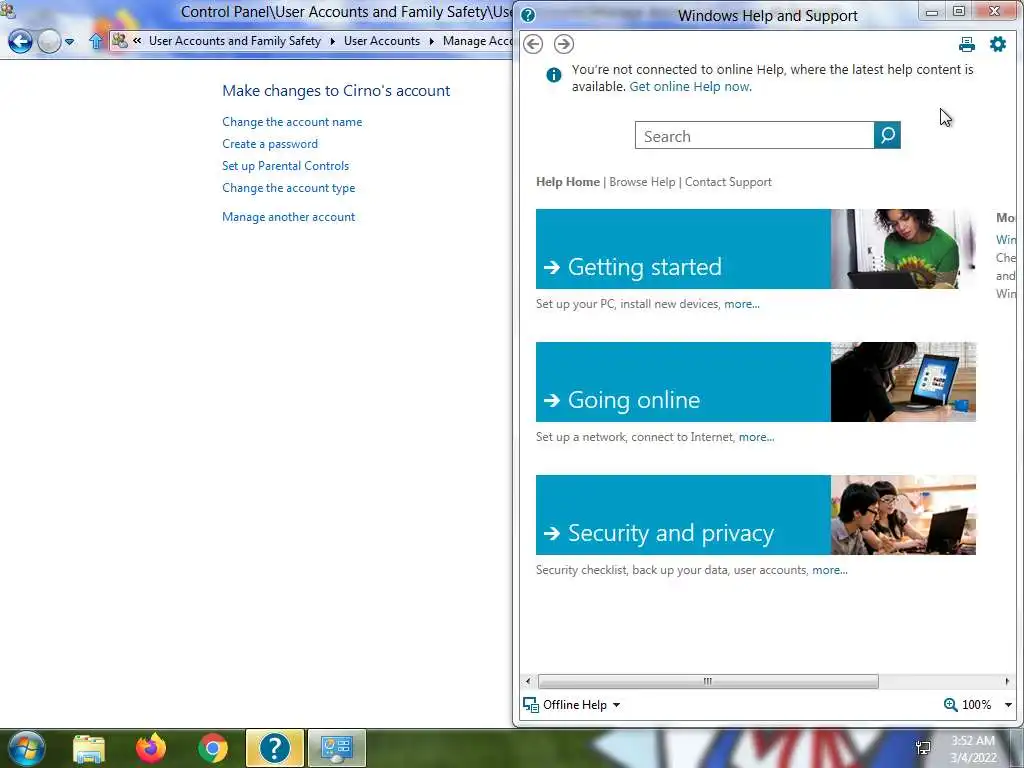
Task: Open the zoom level dropdown arrow
Action: pos(1008,705)
